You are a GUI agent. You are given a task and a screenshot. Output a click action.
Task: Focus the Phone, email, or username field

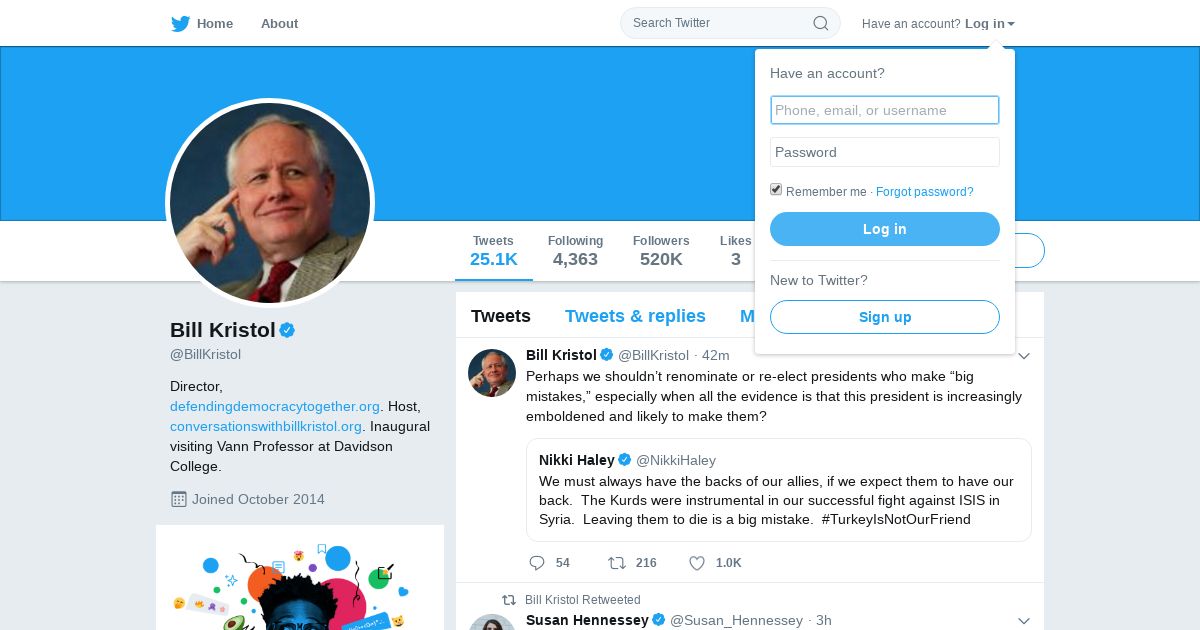click(885, 110)
